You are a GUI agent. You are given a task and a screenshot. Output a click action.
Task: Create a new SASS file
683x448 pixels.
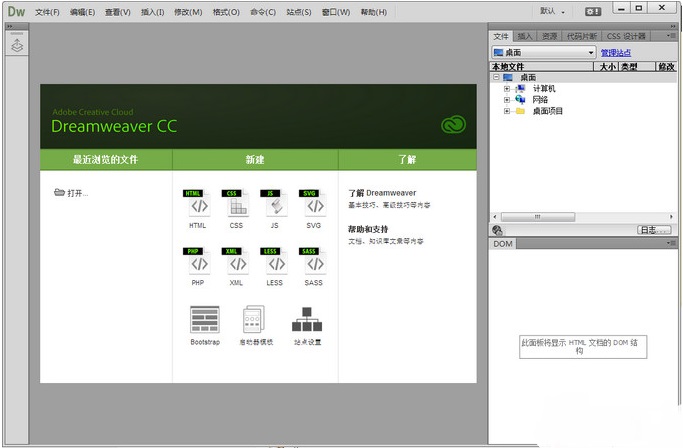point(315,263)
